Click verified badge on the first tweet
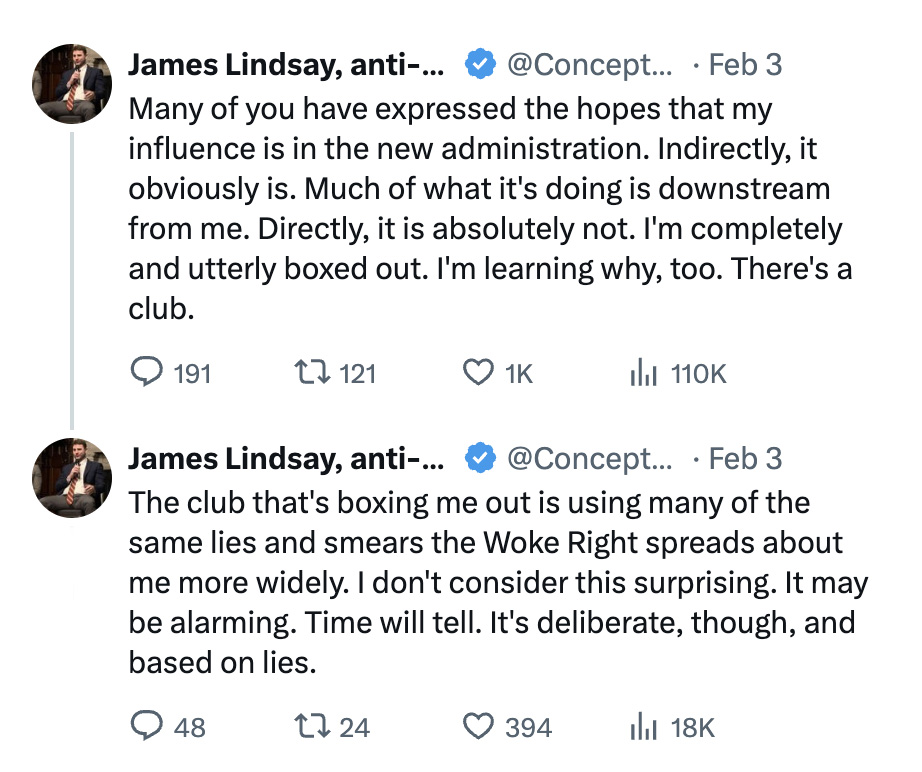The height and width of the screenshot is (772, 922). click(481, 66)
